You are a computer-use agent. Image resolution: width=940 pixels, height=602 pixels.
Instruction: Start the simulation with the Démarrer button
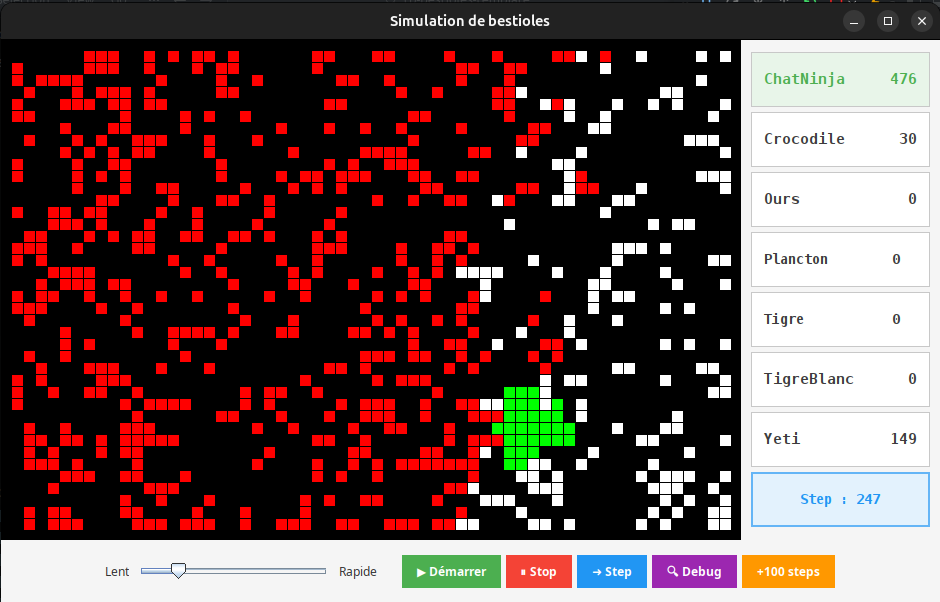[x=444, y=572]
